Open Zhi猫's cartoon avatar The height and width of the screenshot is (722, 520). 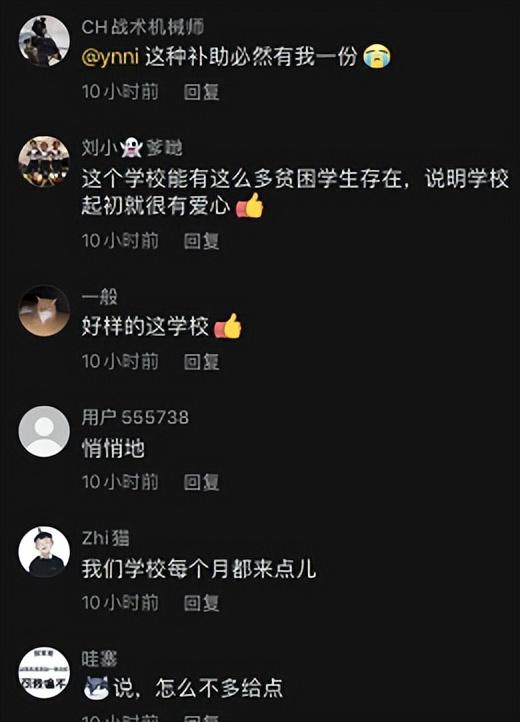44,552
